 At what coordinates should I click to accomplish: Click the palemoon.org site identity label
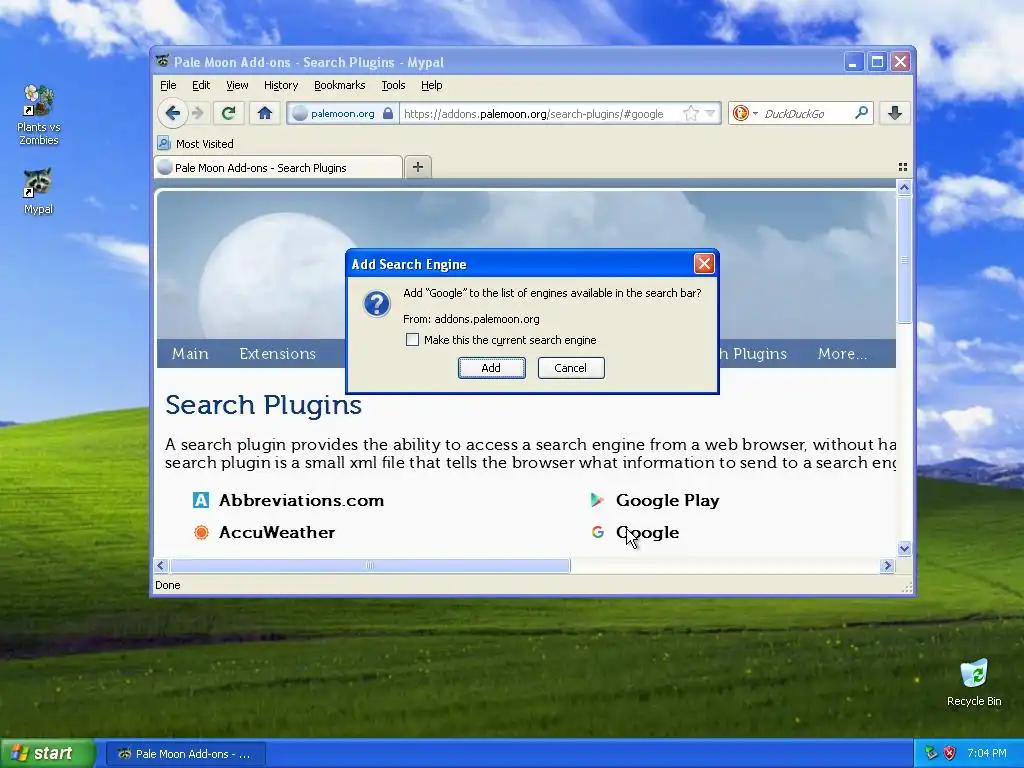[342, 113]
